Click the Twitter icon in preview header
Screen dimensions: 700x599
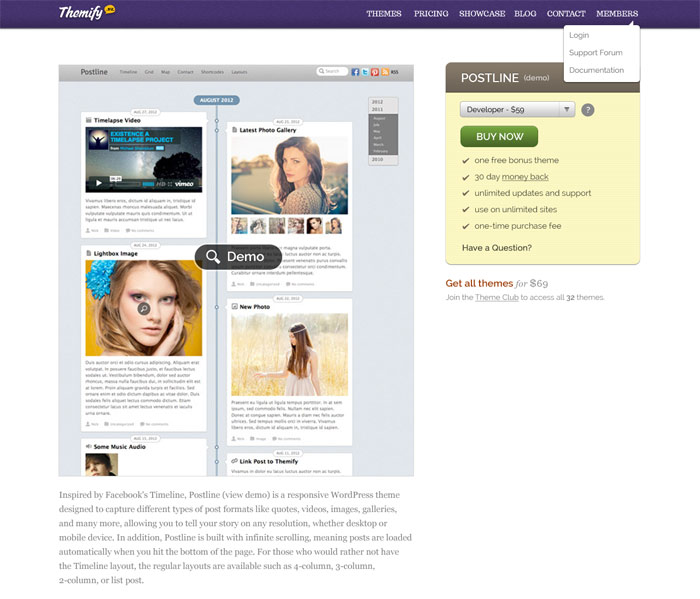pos(365,72)
